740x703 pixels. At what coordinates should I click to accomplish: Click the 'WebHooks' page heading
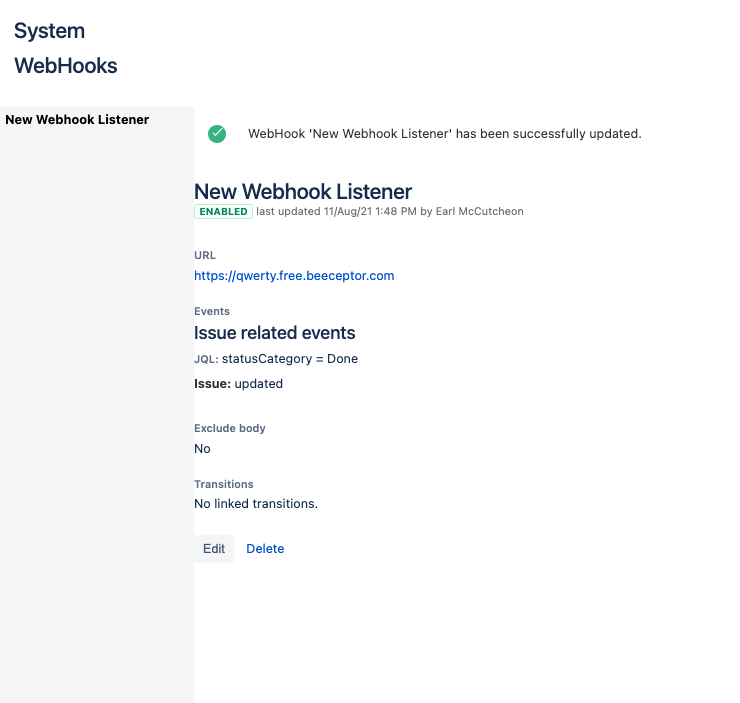click(66, 66)
